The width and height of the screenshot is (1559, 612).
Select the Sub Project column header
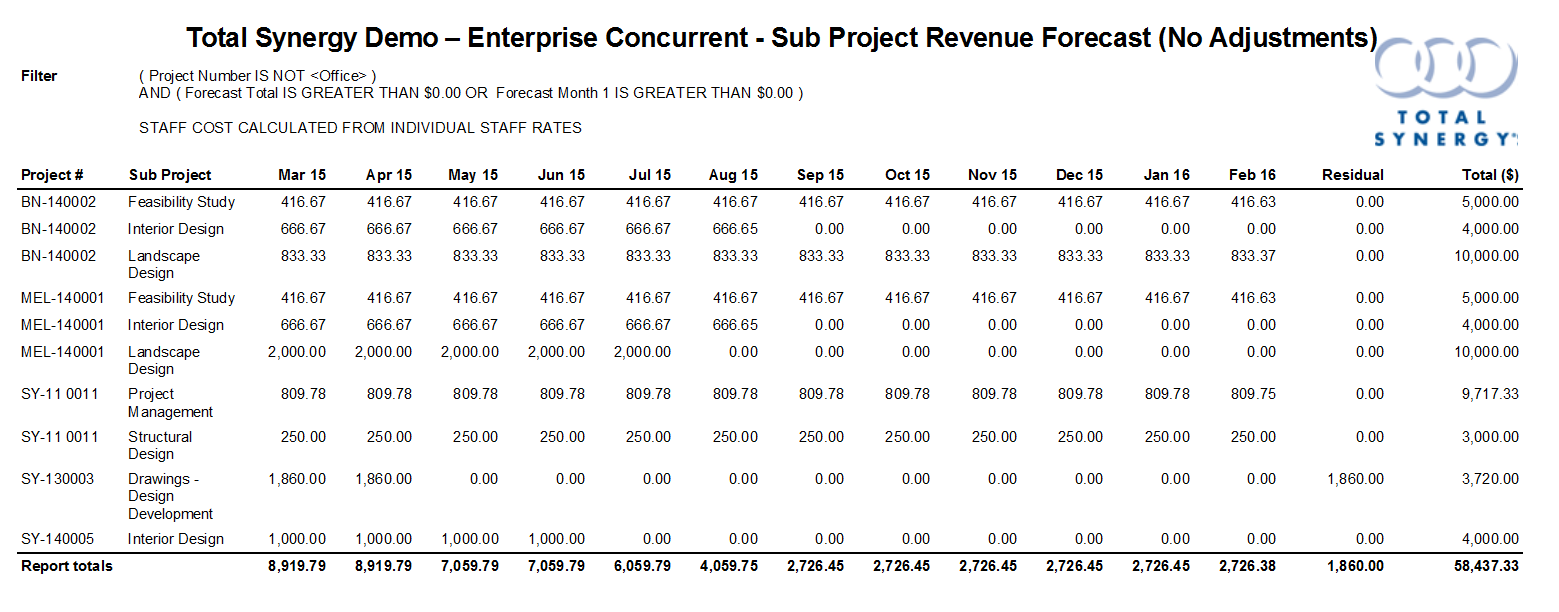170,175
